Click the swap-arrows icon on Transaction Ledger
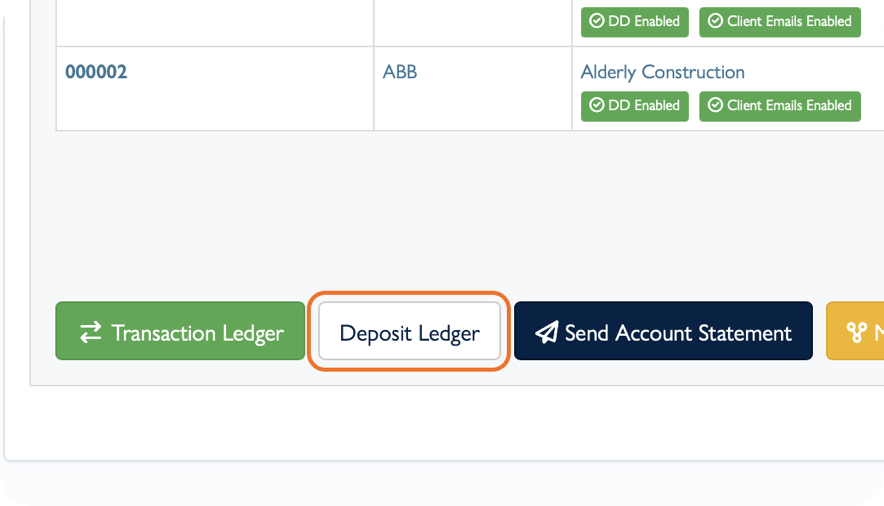The image size is (884, 506). coord(91,333)
